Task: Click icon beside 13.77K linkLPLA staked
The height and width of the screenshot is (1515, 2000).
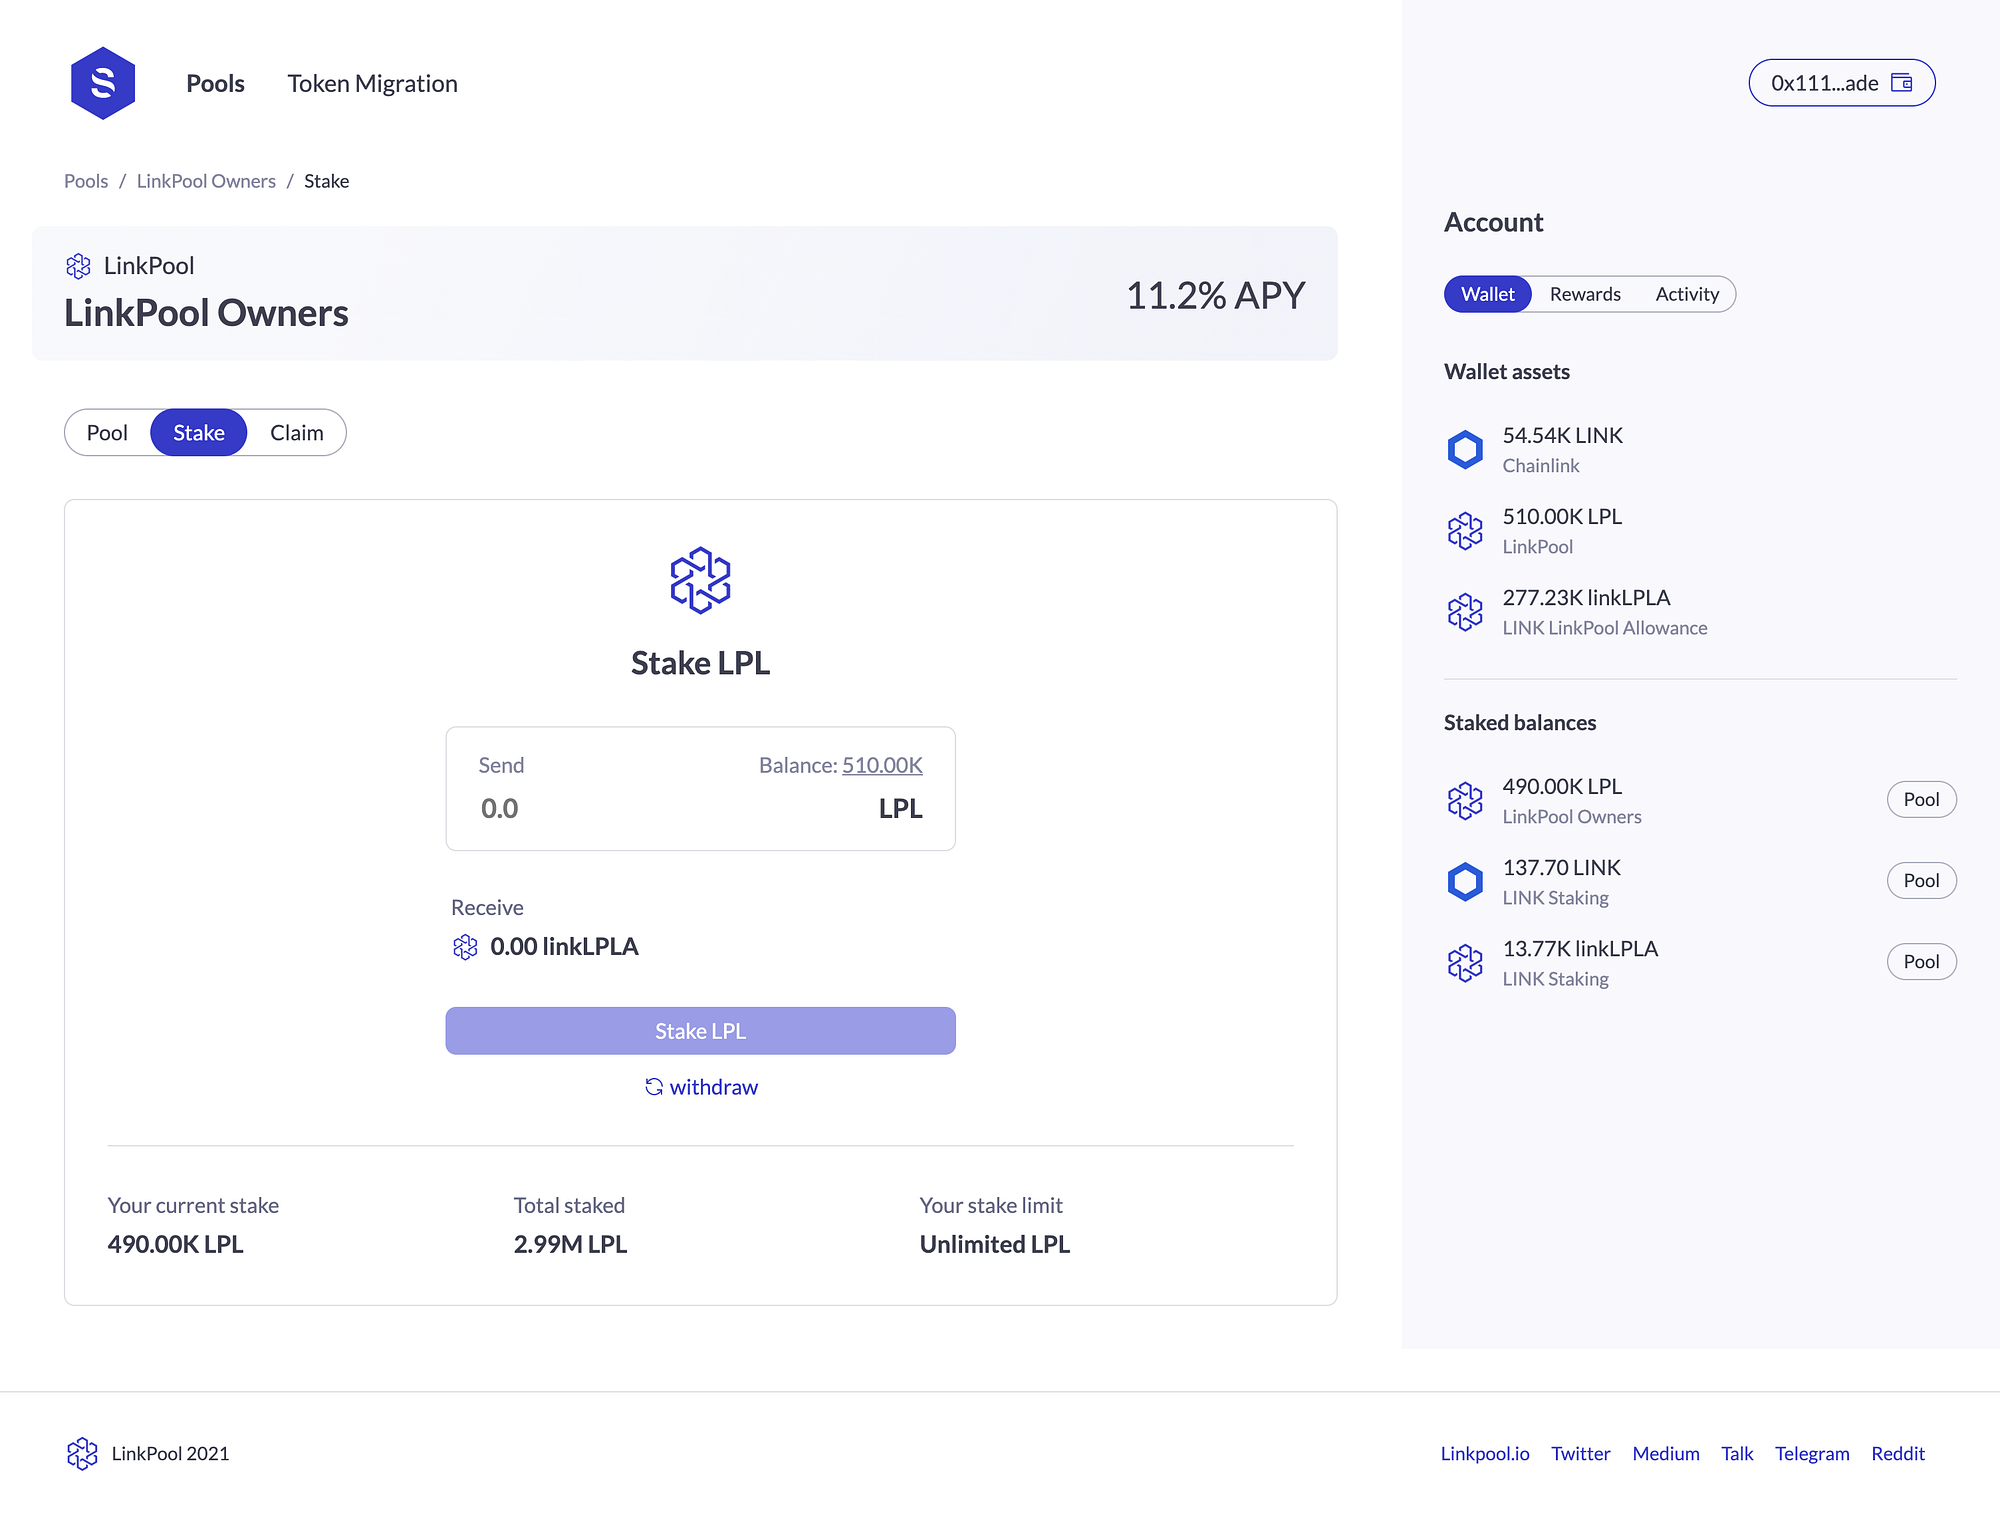Action: point(1465,963)
